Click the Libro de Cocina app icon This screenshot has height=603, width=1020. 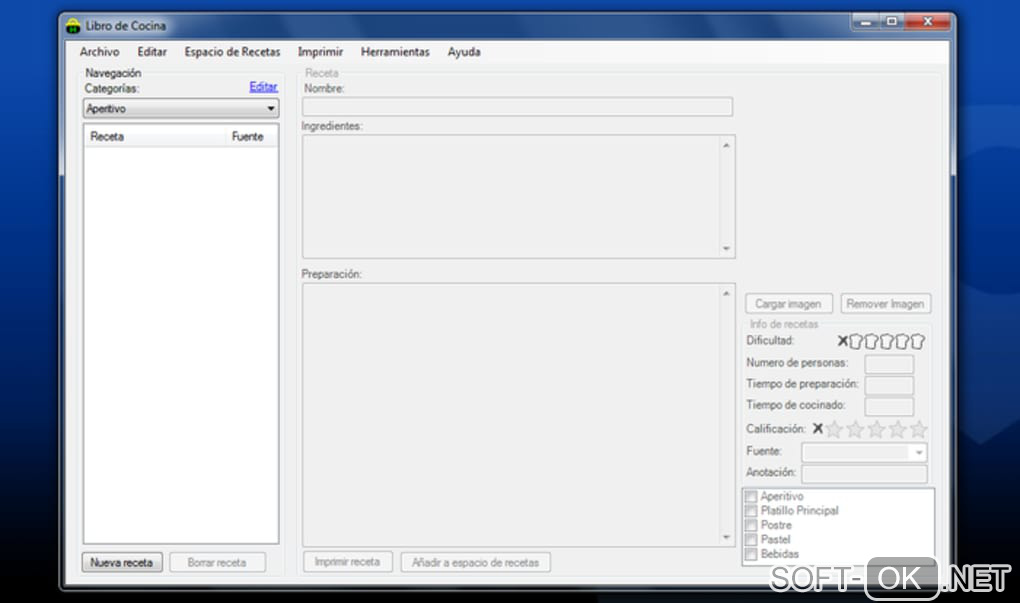point(73,26)
